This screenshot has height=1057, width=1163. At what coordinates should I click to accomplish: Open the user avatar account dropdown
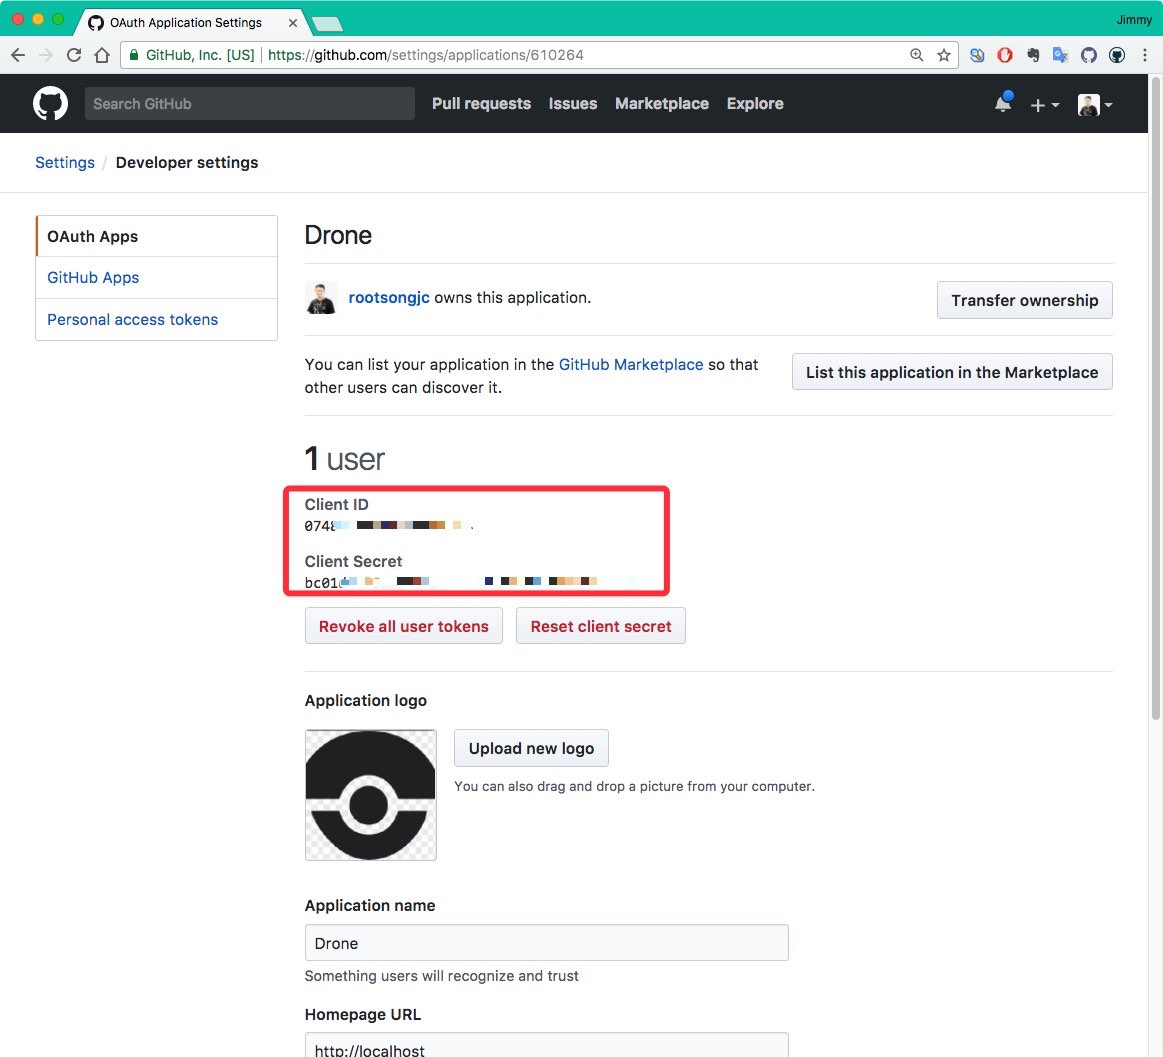tap(1095, 105)
